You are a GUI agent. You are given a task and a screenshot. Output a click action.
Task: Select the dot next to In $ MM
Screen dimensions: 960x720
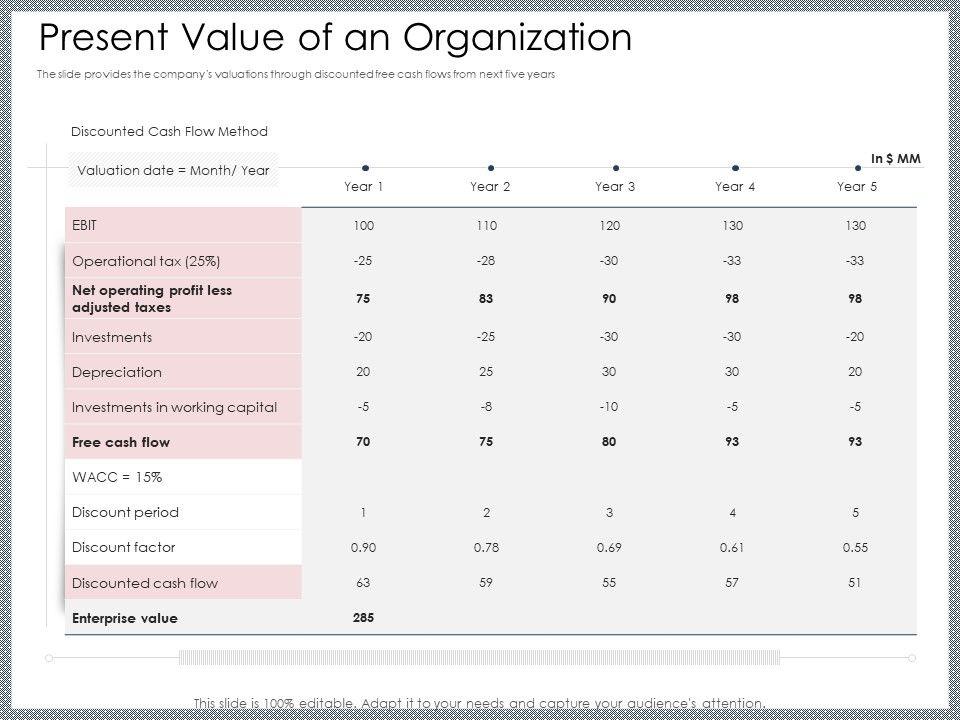(x=859, y=168)
